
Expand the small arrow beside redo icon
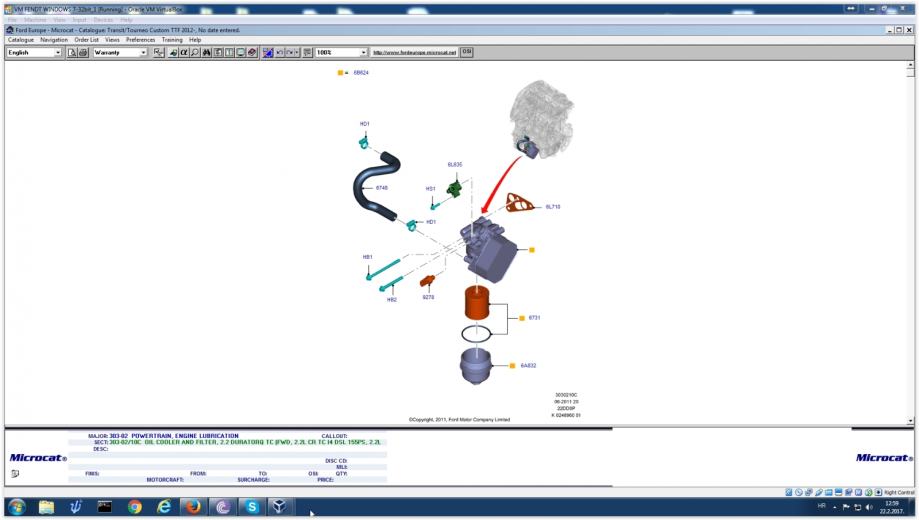[297, 53]
